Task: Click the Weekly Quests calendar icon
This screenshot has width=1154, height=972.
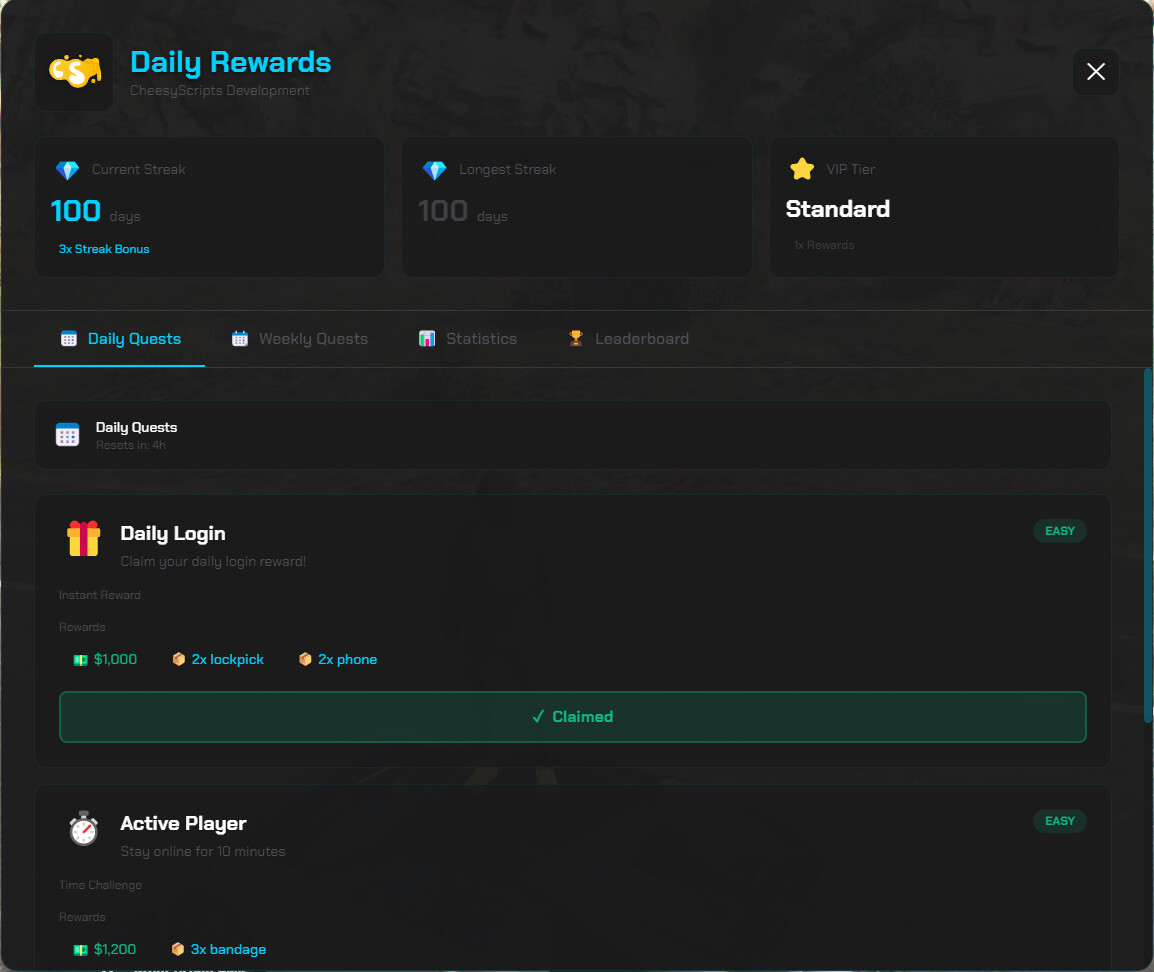Action: [x=240, y=338]
